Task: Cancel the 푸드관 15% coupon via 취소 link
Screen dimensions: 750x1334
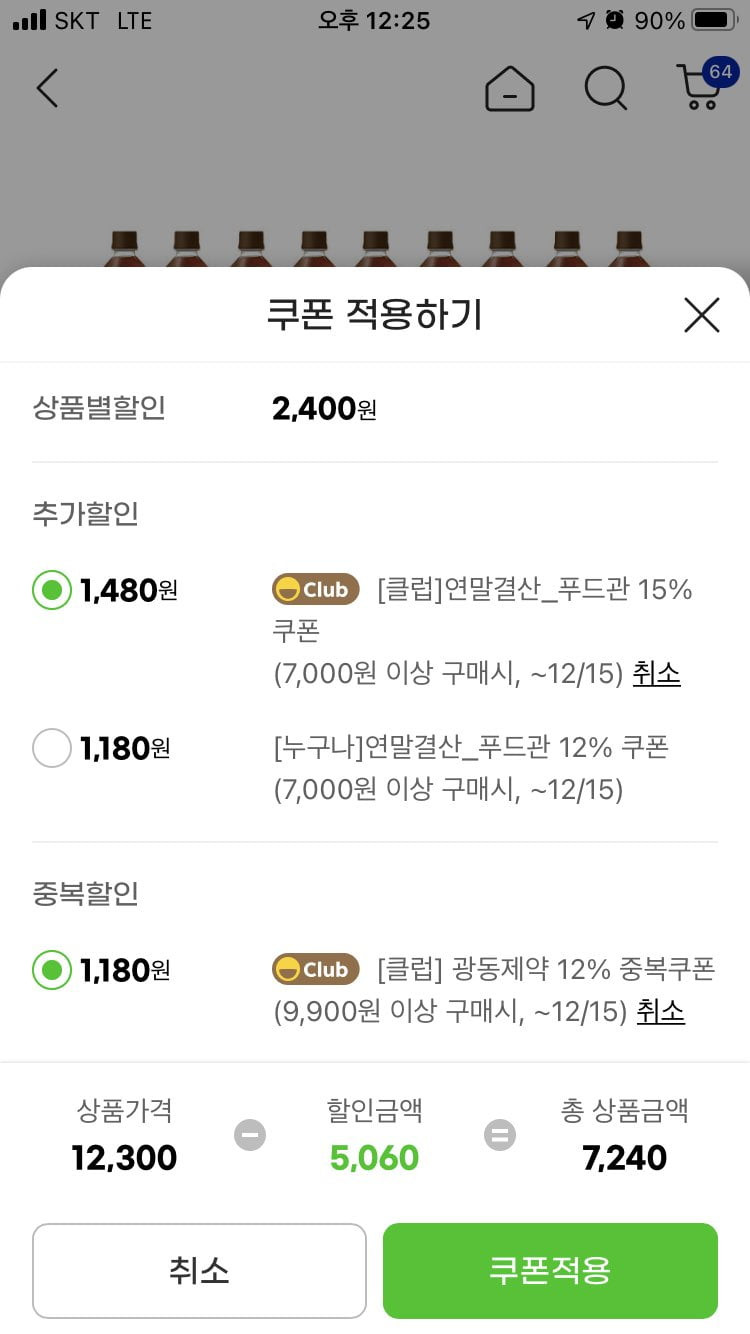Action: tap(656, 674)
